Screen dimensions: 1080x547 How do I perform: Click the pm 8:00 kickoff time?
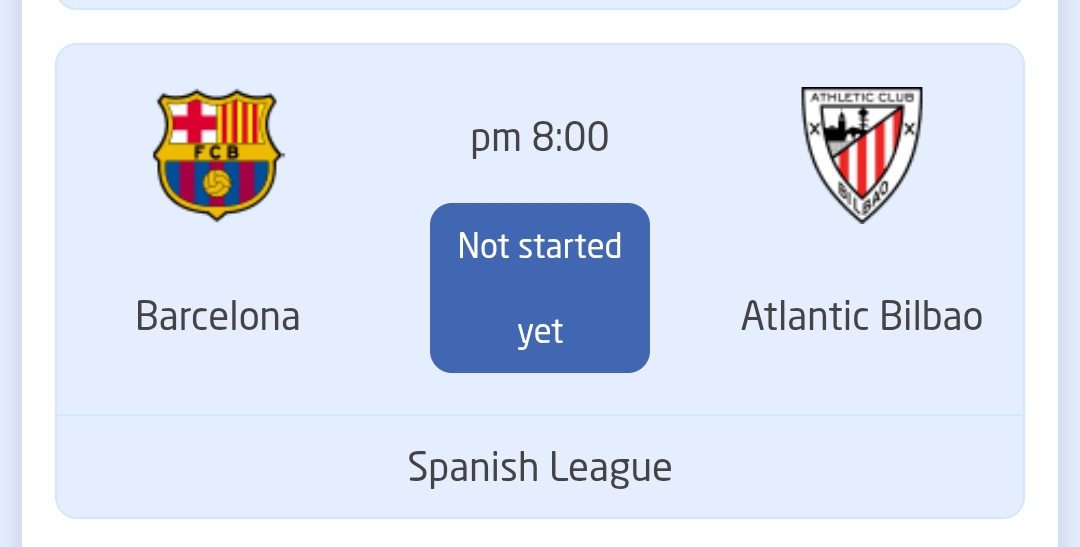coord(540,138)
